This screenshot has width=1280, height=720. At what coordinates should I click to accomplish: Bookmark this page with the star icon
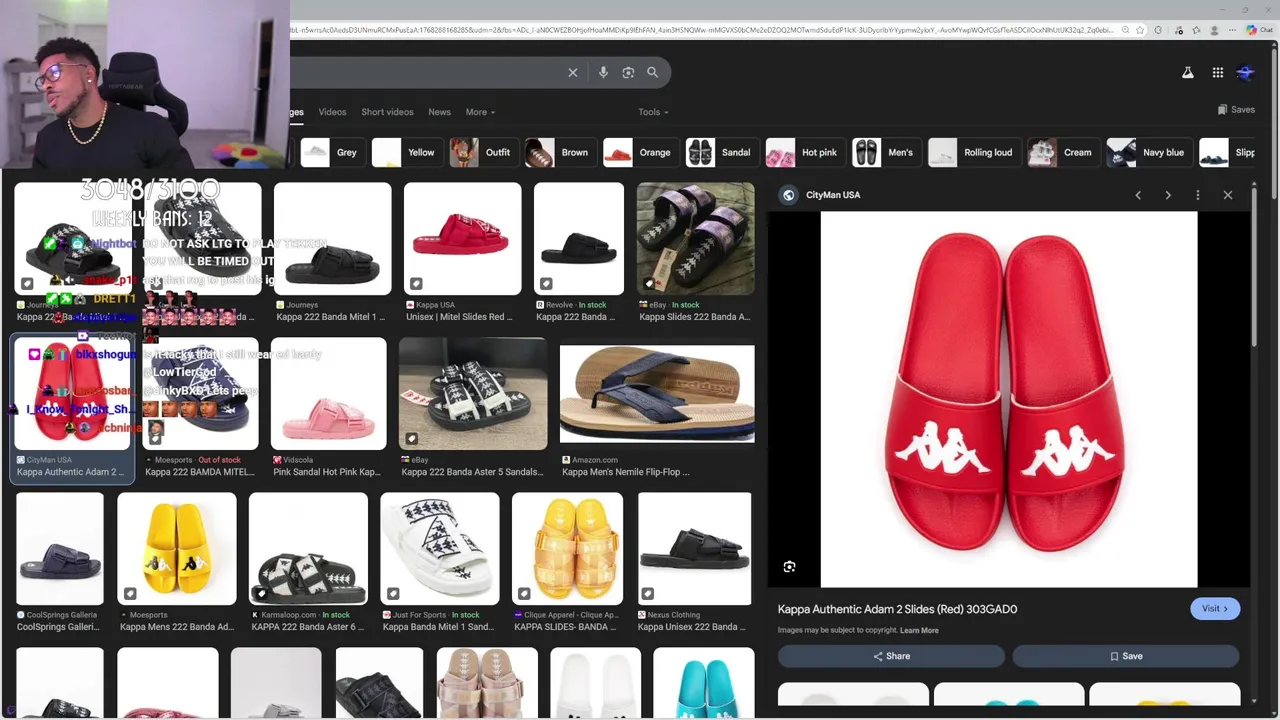click(x=1140, y=30)
